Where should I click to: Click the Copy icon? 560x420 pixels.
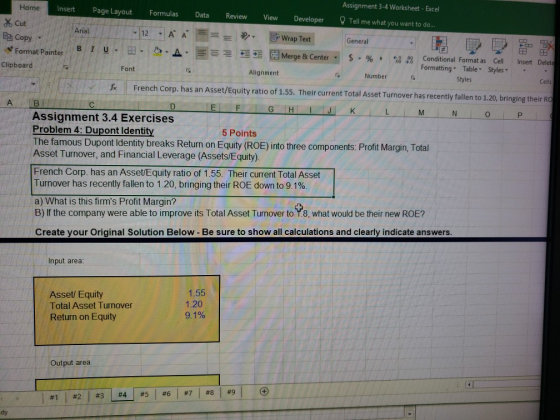tap(8, 36)
